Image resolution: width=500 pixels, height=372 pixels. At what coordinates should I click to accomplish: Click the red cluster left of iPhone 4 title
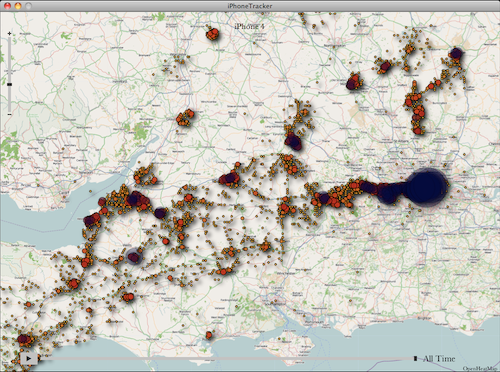[212, 34]
